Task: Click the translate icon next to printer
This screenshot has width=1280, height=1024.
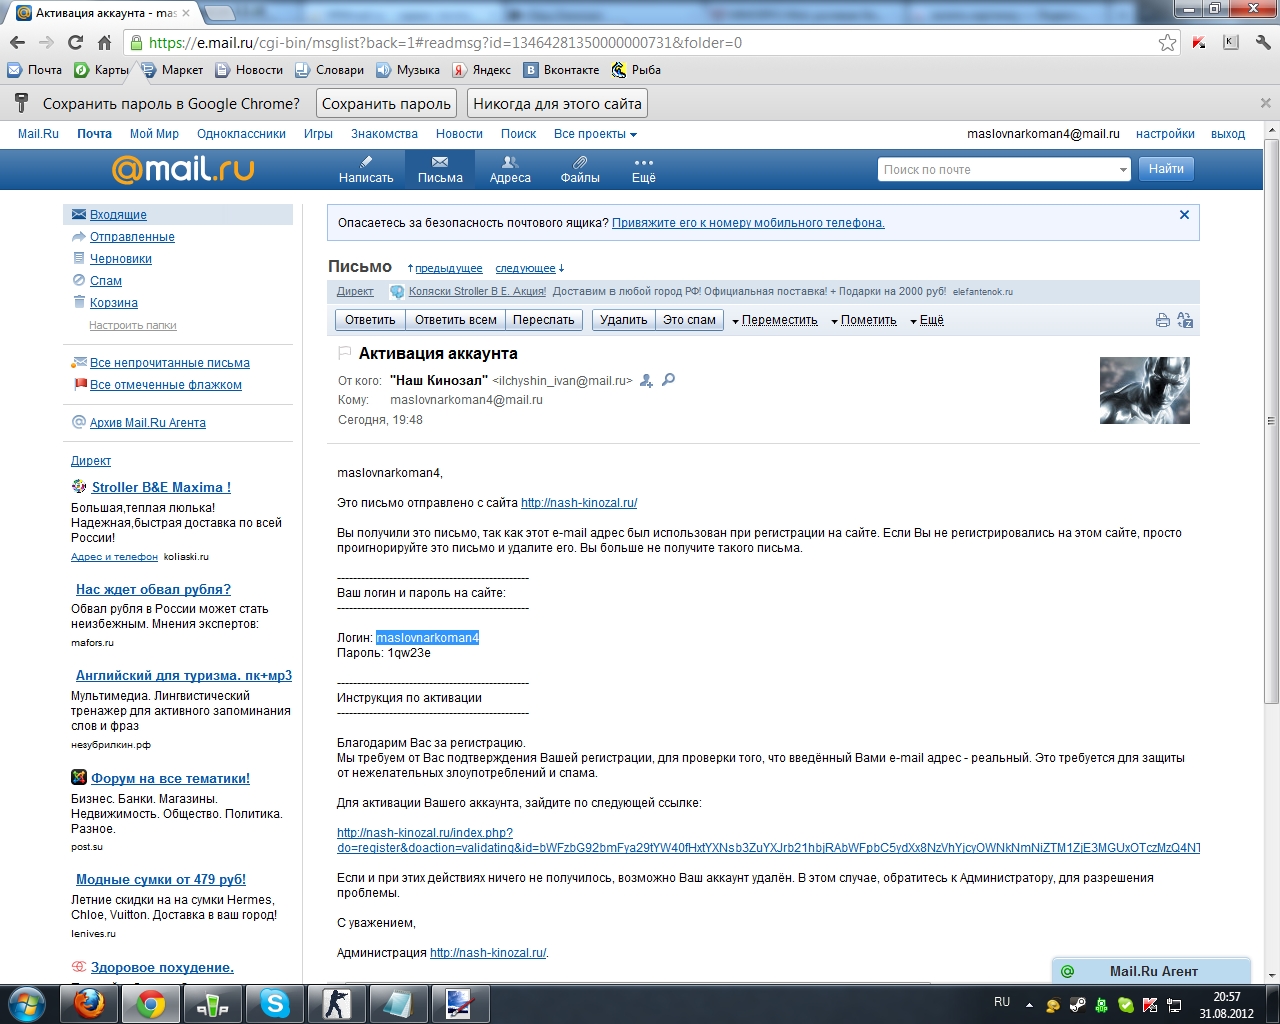Action: click(x=1185, y=320)
